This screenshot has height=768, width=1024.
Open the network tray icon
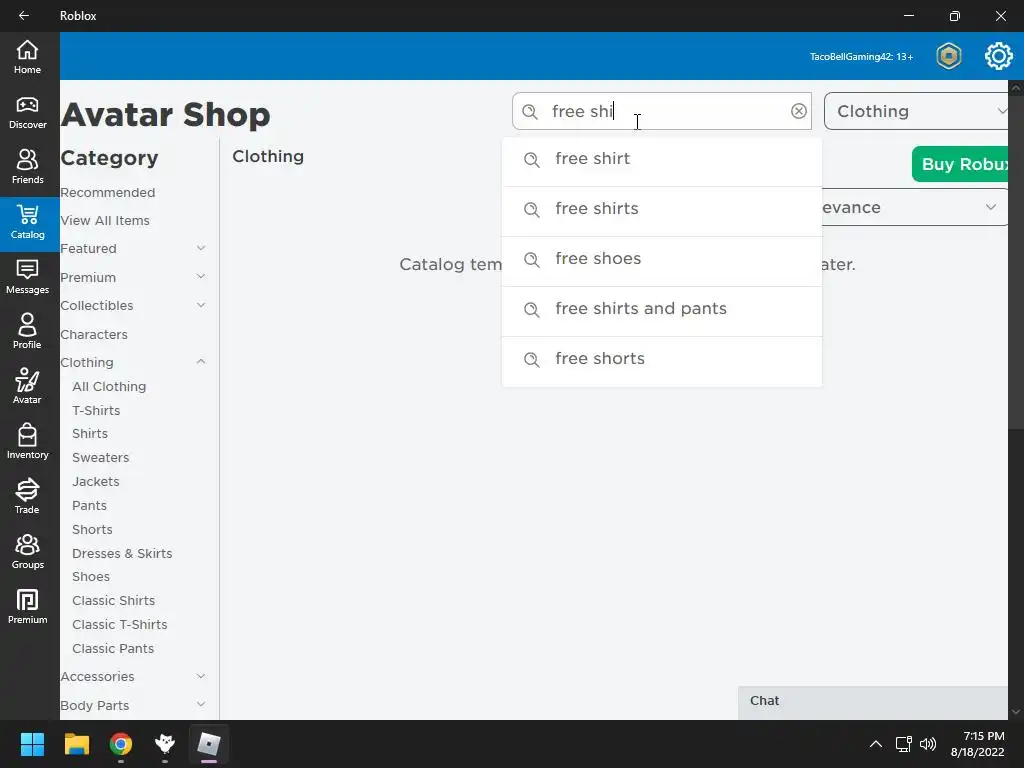(x=904, y=744)
